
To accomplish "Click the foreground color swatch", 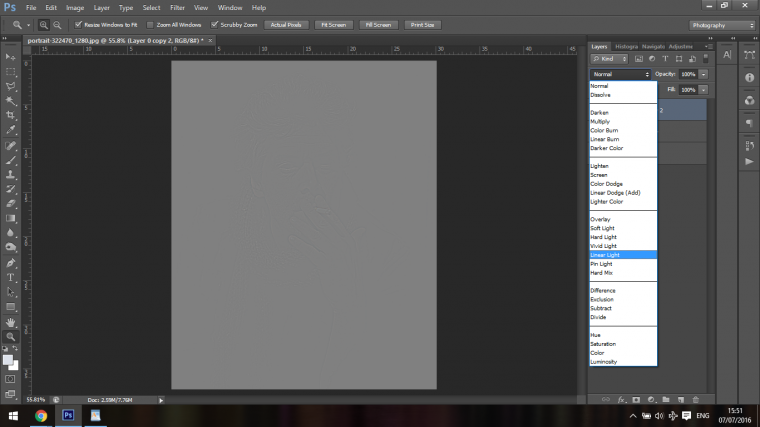I will pos(7,360).
